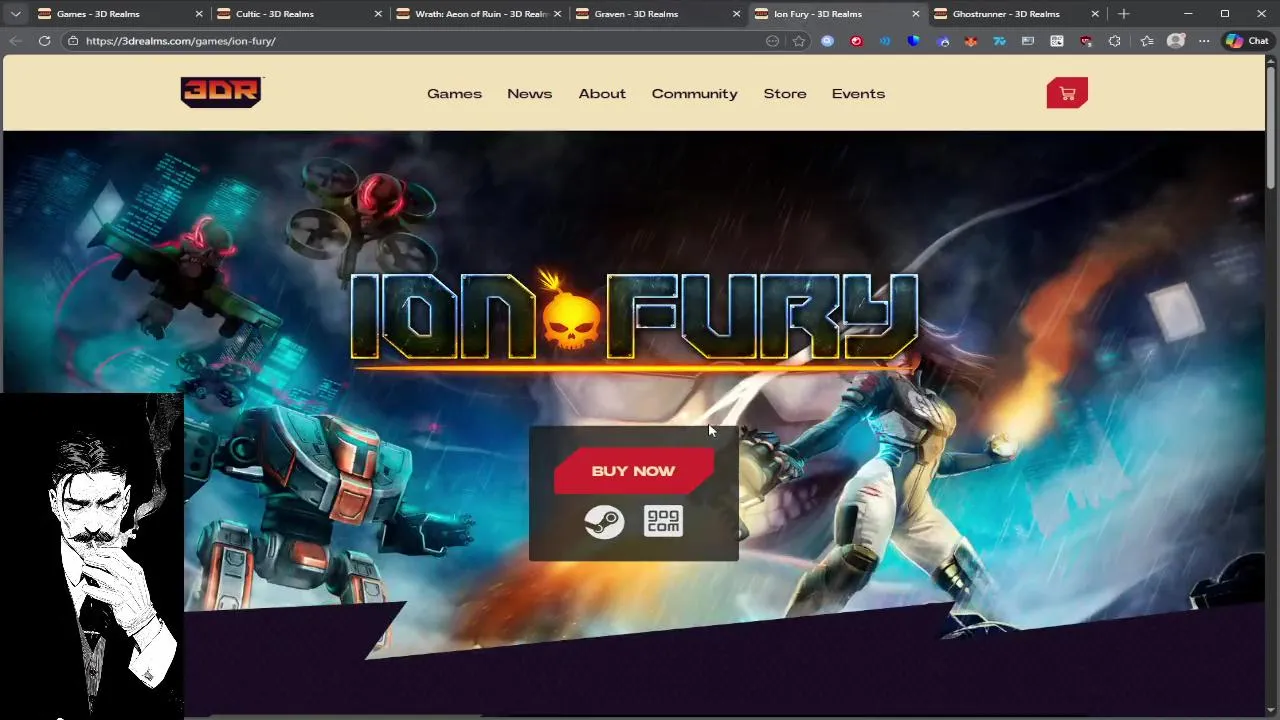Open the Steam store icon
Viewport: 1280px width, 720px height.
(604, 522)
